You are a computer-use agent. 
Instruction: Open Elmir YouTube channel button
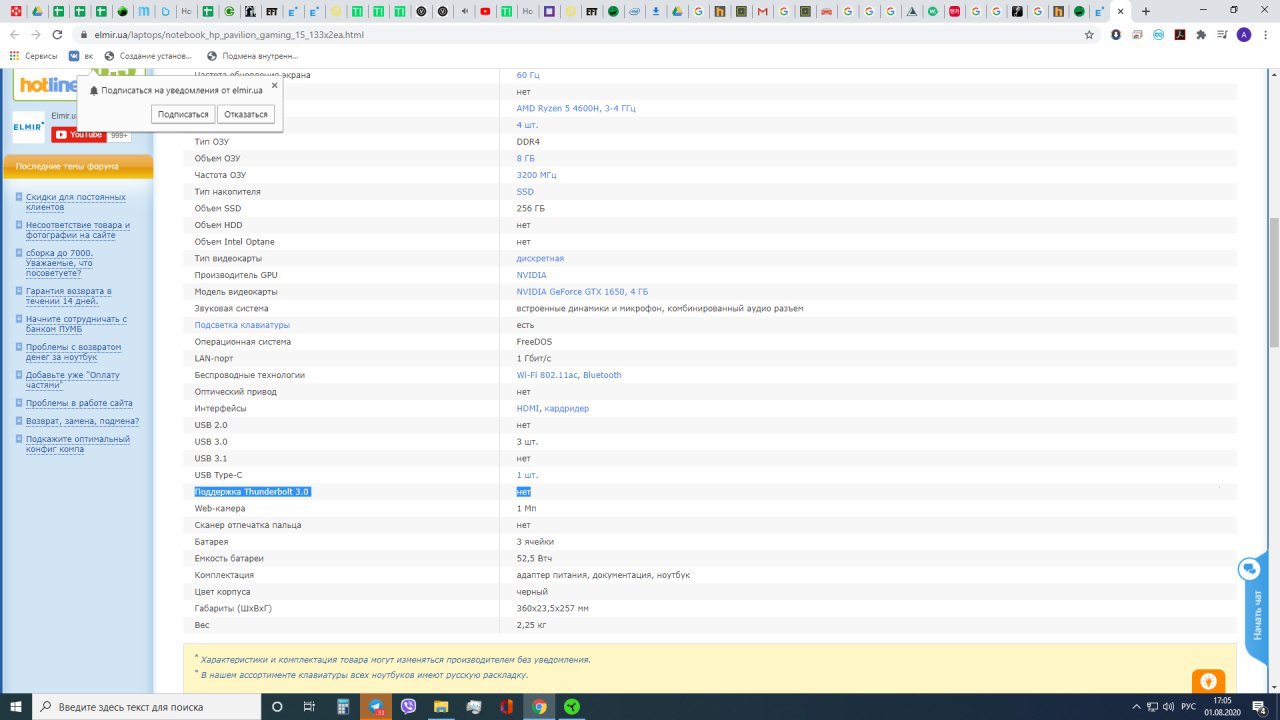click(79, 135)
